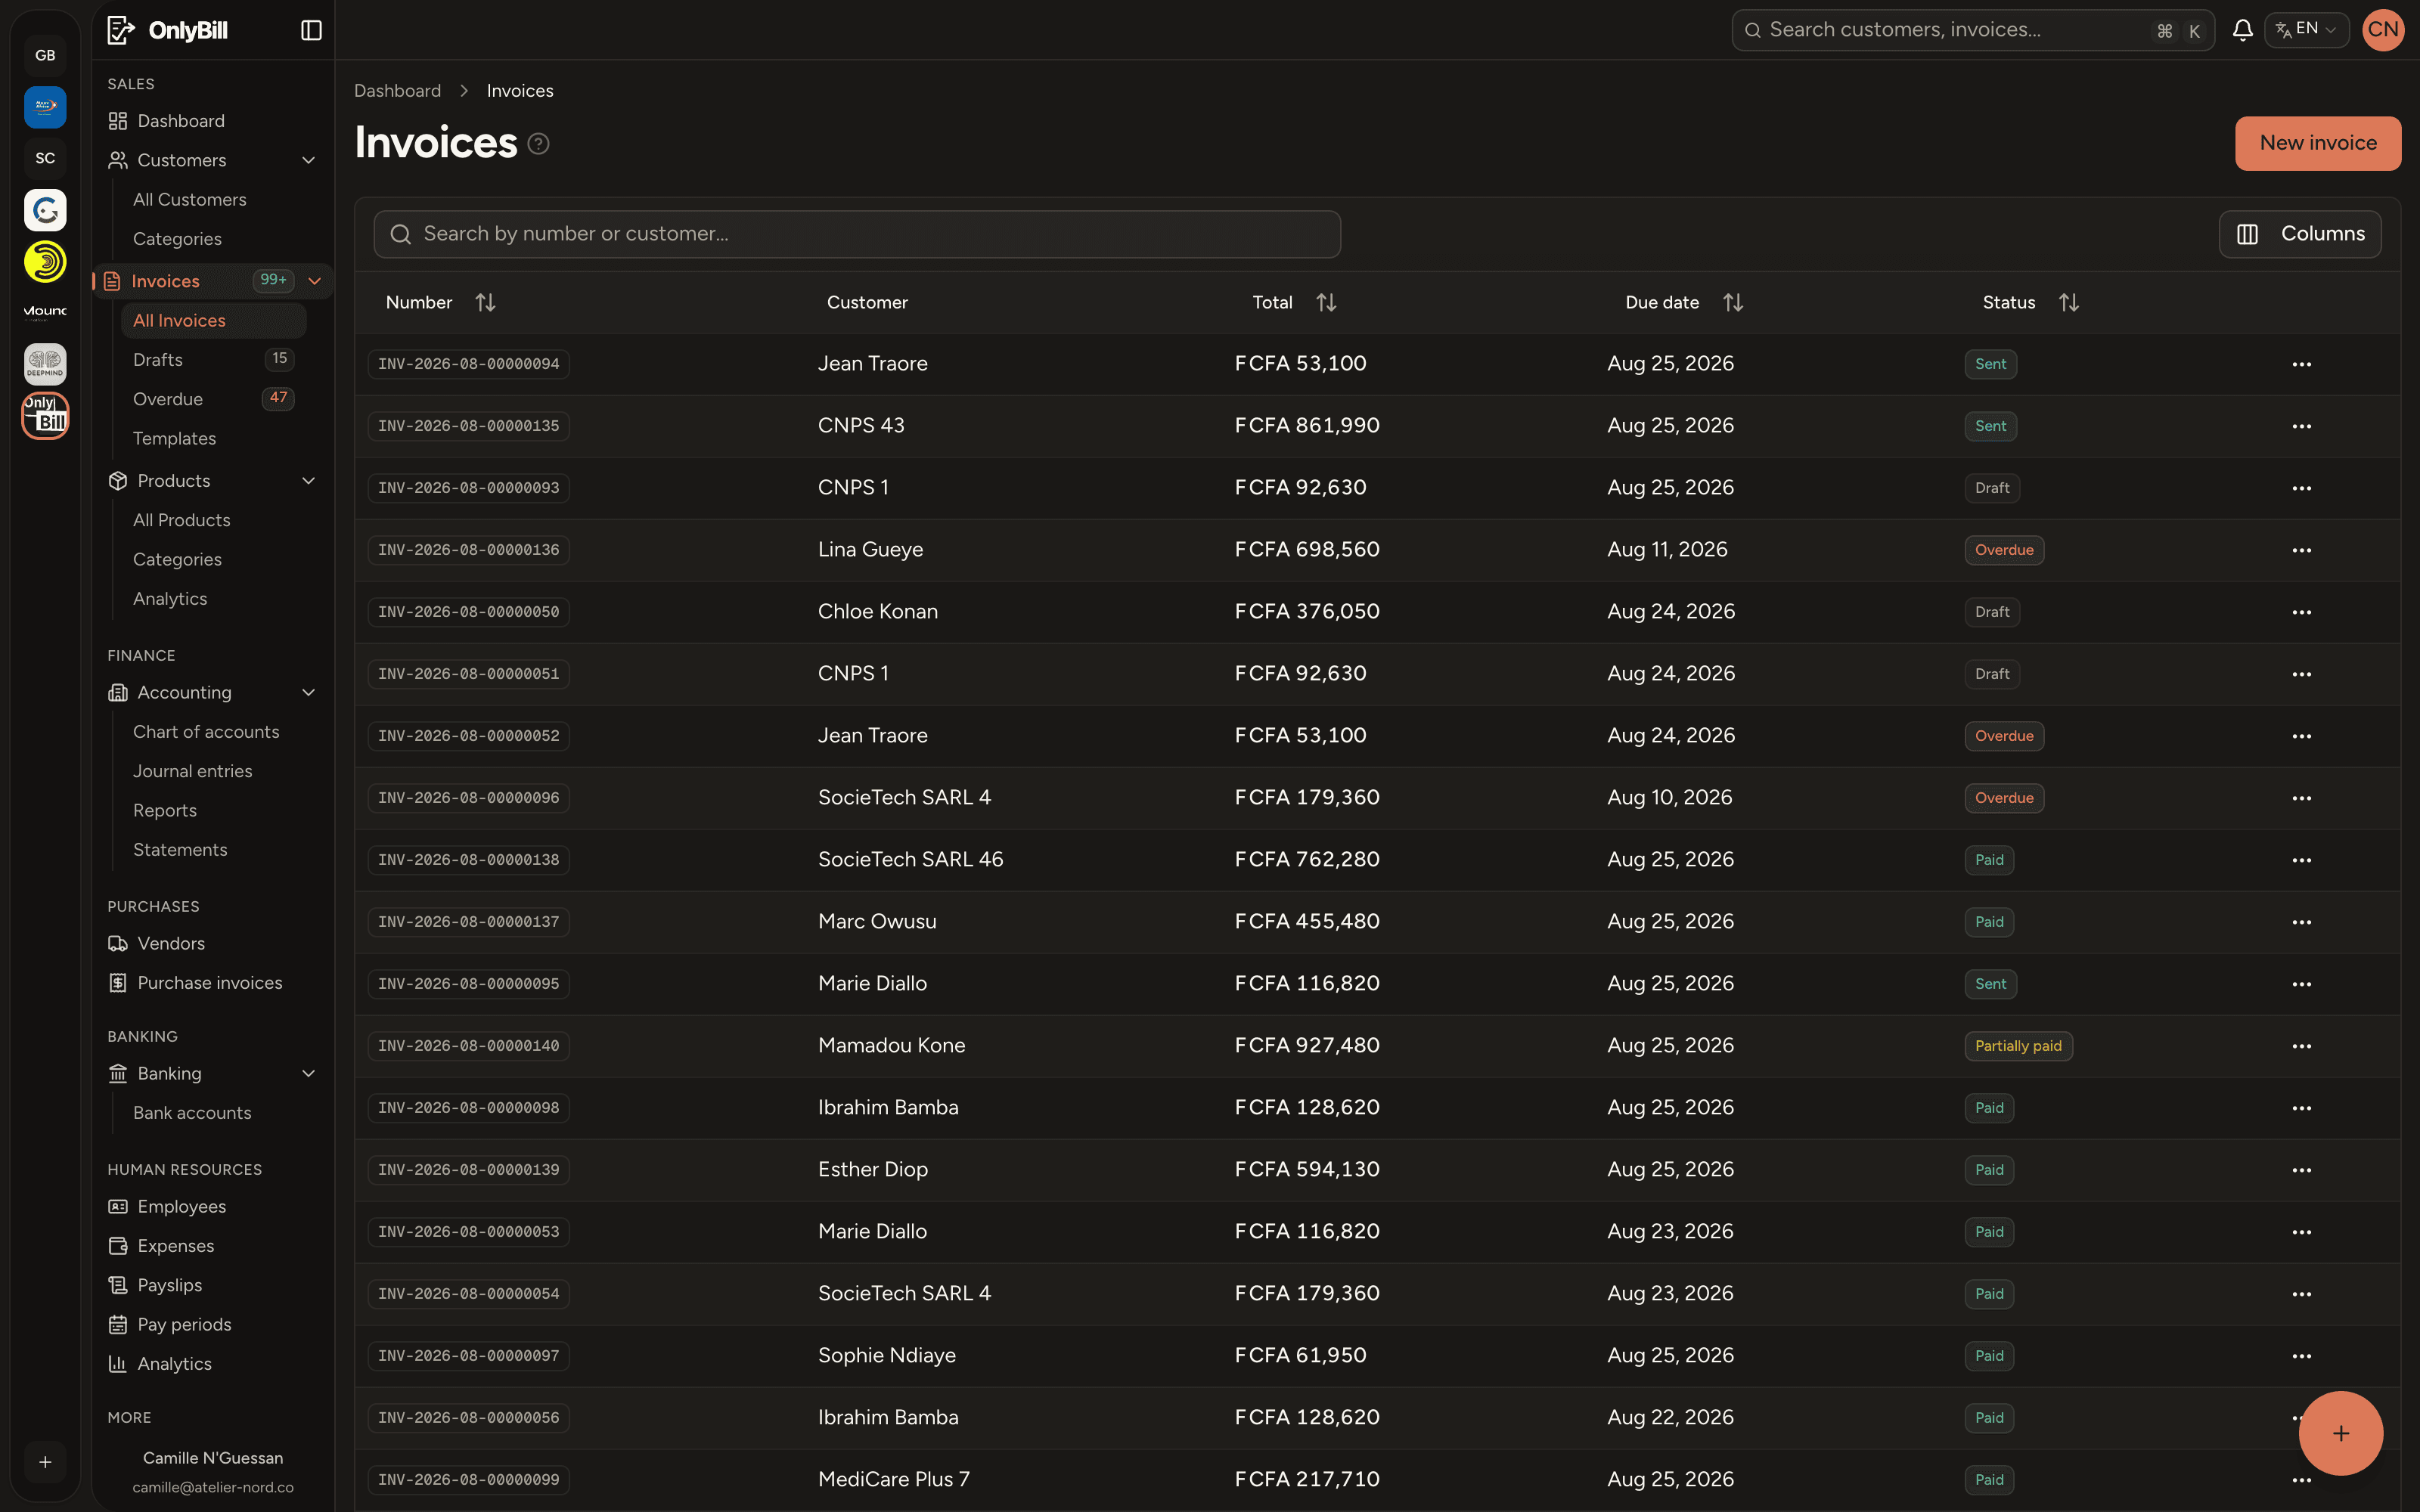The height and width of the screenshot is (1512, 2420).
Task: Toggle the sidebar collapse icon
Action: [x=311, y=30]
